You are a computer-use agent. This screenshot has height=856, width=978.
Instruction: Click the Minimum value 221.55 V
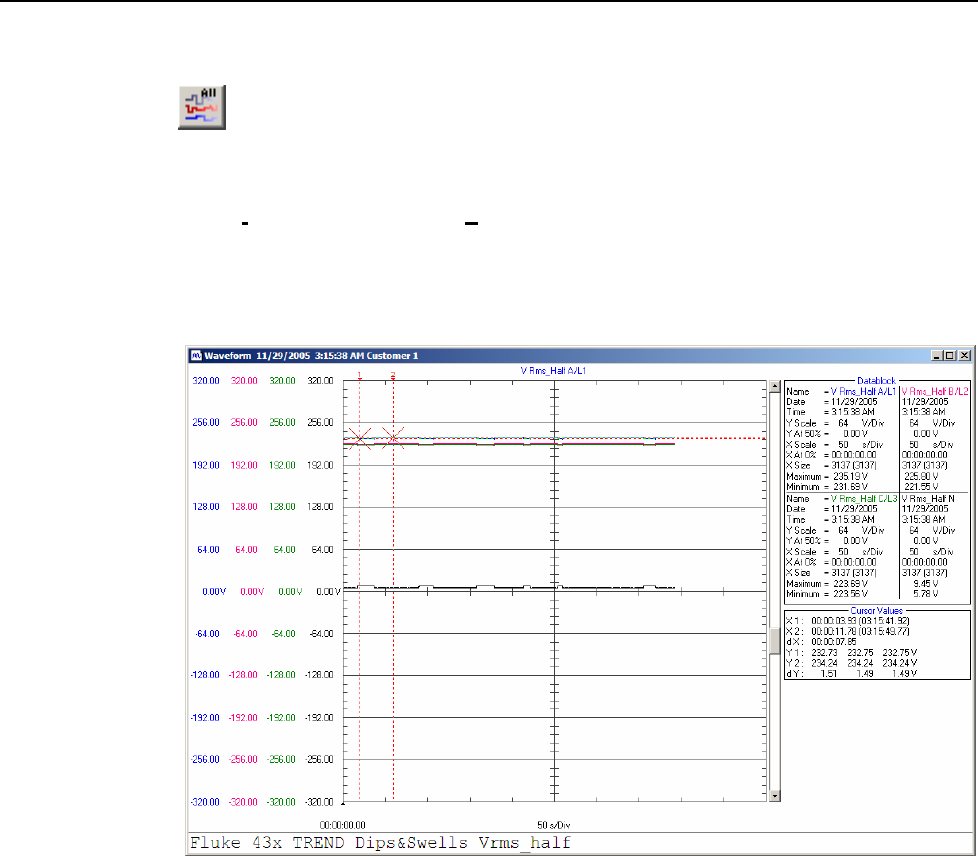[x=921, y=487]
